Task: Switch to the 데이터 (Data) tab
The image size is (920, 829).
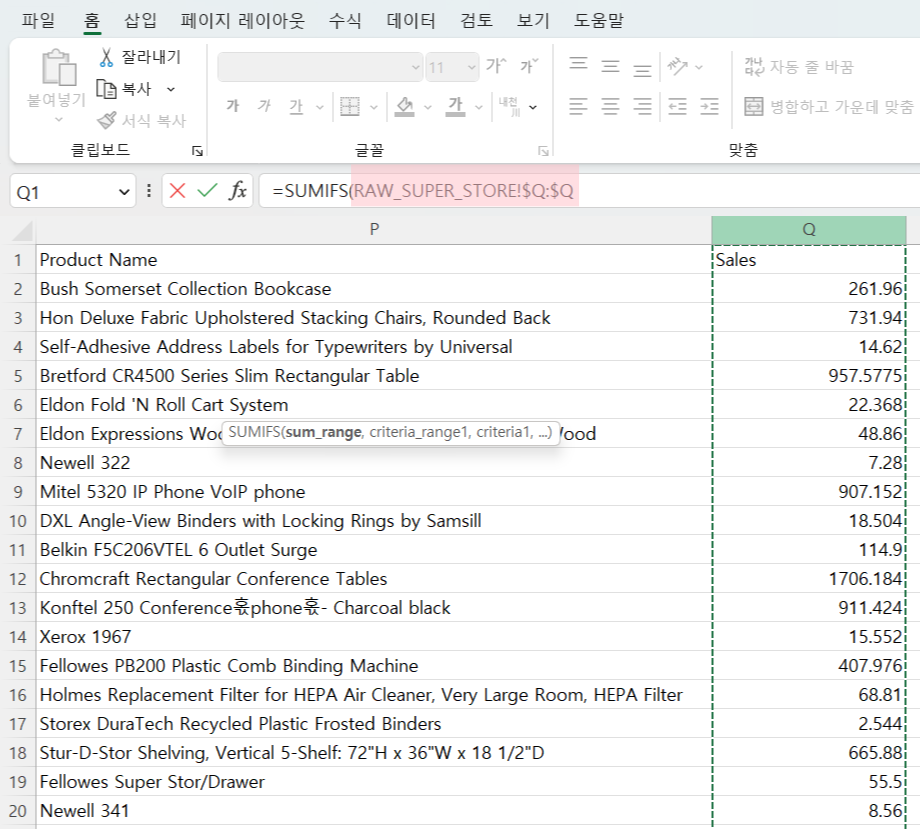Action: pos(411,21)
